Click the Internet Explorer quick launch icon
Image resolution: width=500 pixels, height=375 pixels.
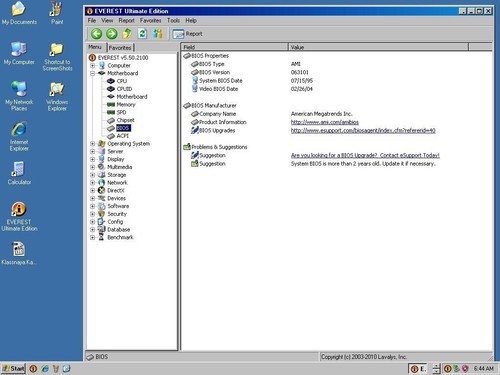click(44, 368)
